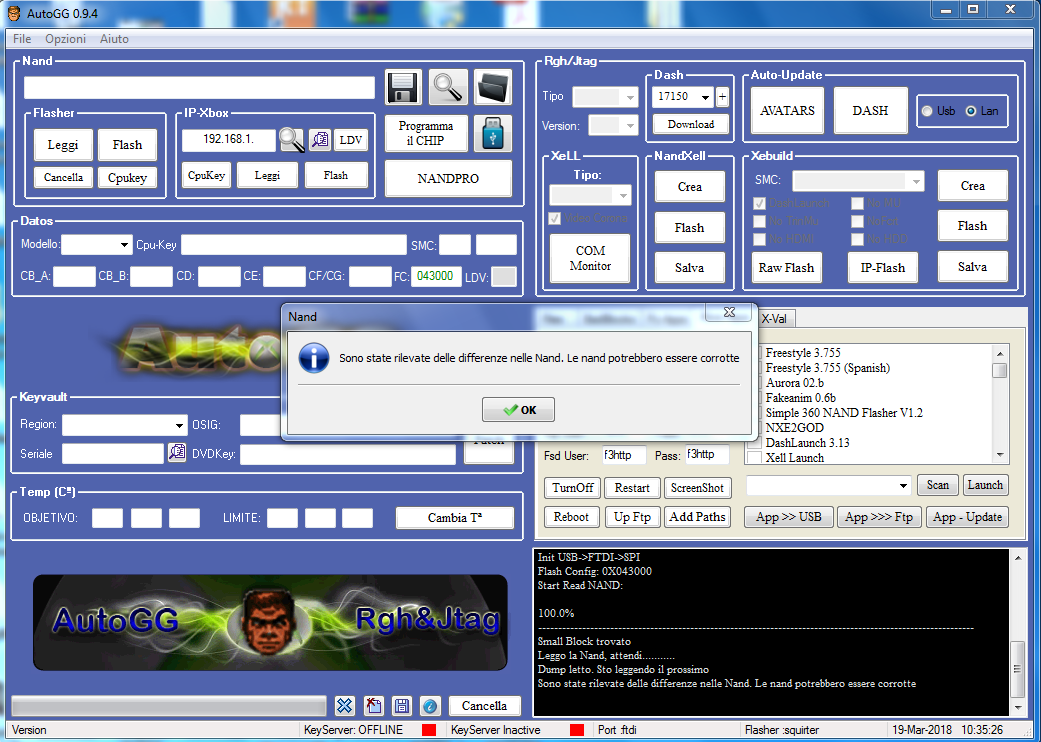Click the NANDPRO button
The height and width of the screenshot is (742, 1041).
(x=447, y=178)
